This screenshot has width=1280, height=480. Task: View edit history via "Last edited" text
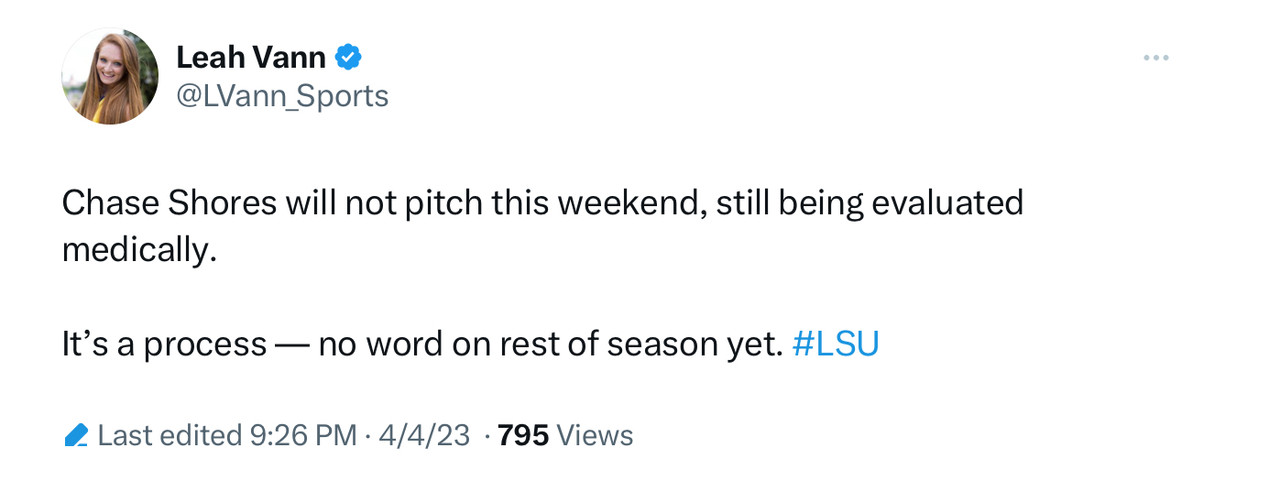pos(170,436)
